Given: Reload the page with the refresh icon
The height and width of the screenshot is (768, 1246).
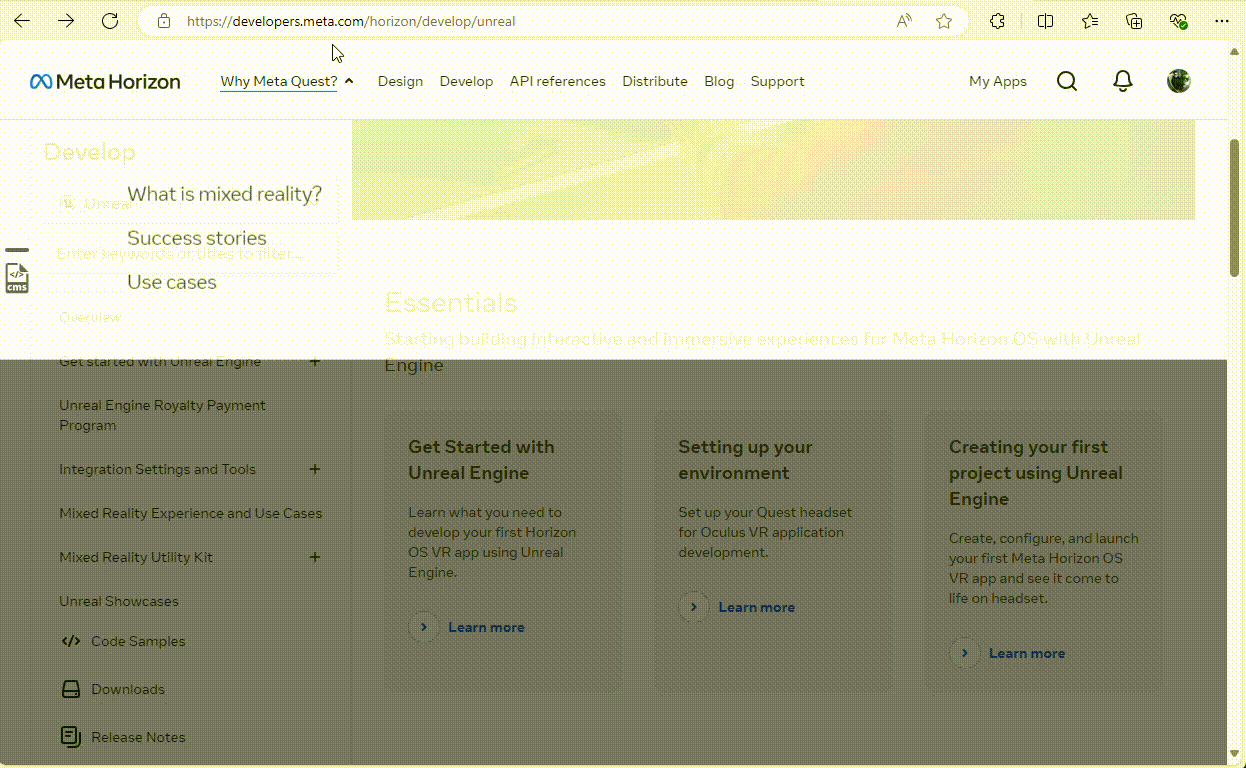Looking at the screenshot, I should click(110, 21).
